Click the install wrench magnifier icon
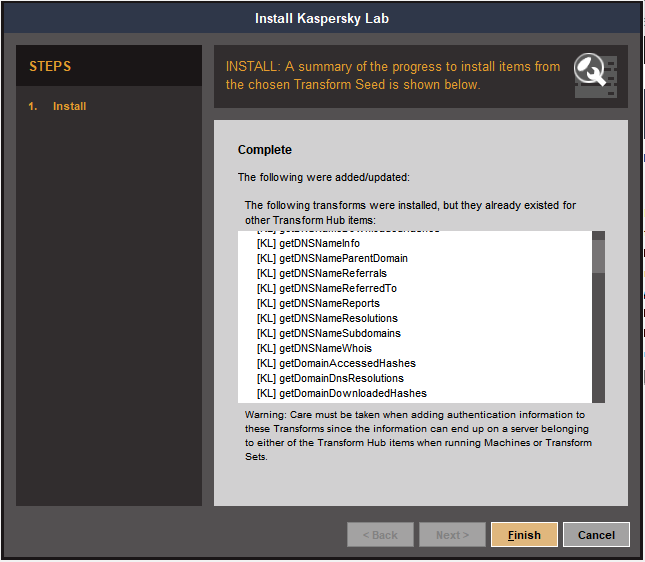This screenshot has height=562, width=645. [x=595, y=77]
